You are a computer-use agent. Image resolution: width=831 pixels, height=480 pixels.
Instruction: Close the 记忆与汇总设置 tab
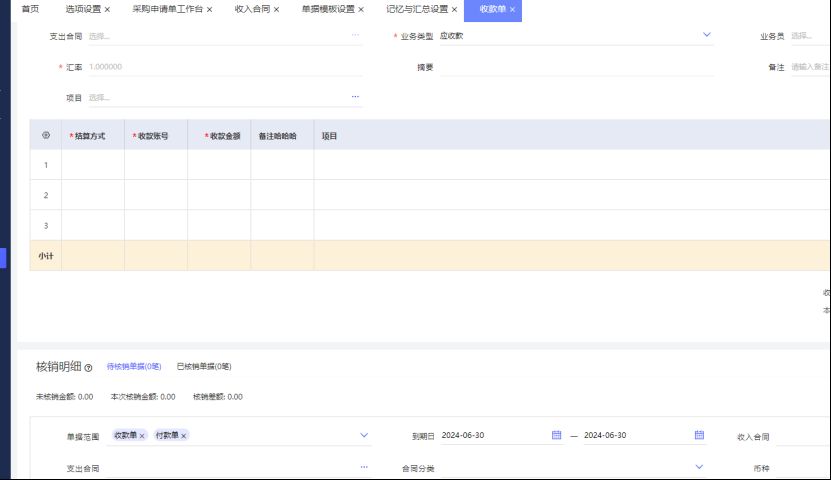pos(455,9)
